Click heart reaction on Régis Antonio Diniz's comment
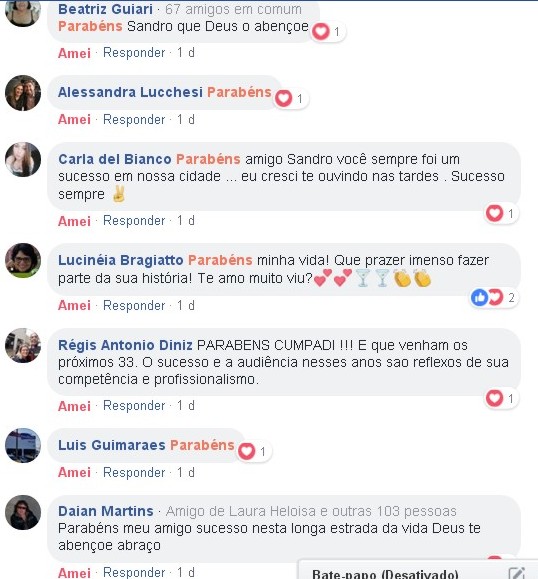Screen dimensions: 538x579 click(x=494, y=398)
